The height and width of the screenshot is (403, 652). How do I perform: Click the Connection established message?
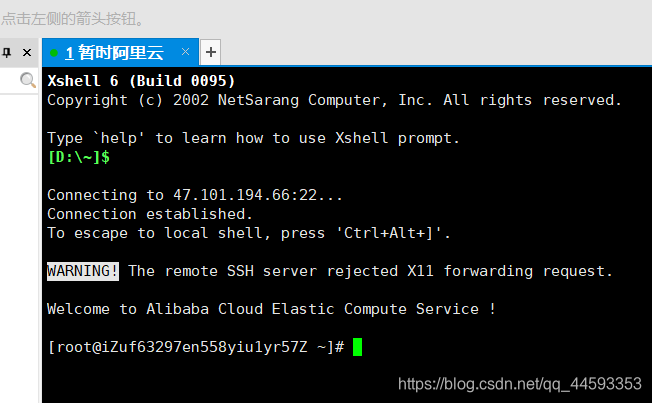click(x=150, y=214)
